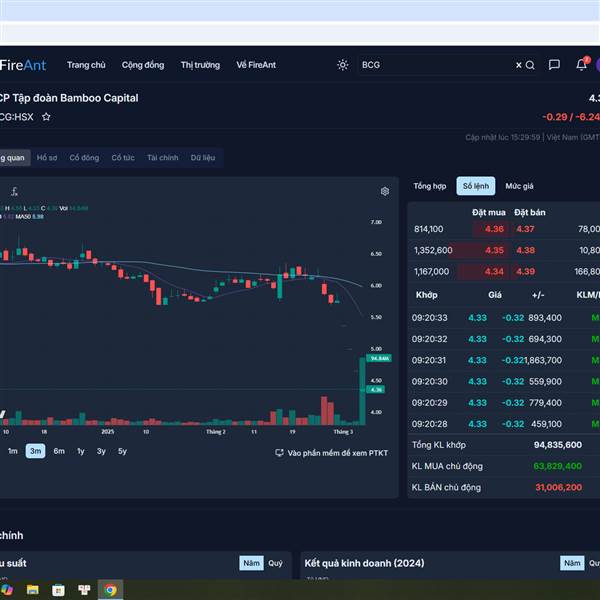This screenshot has height=600, width=600.
Task: Select Tổng hợp tab in order panel
Action: 429,186
